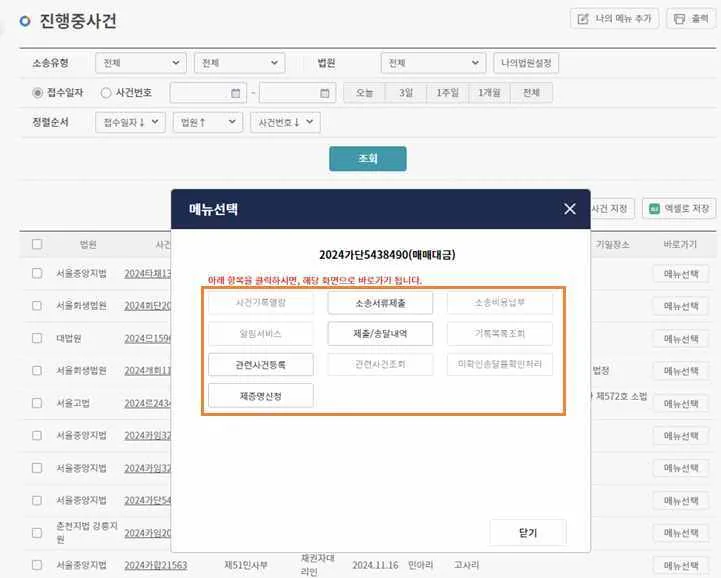Click 메뉴선택 for the 서울고법 row
721x578 pixels.
pos(681,404)
